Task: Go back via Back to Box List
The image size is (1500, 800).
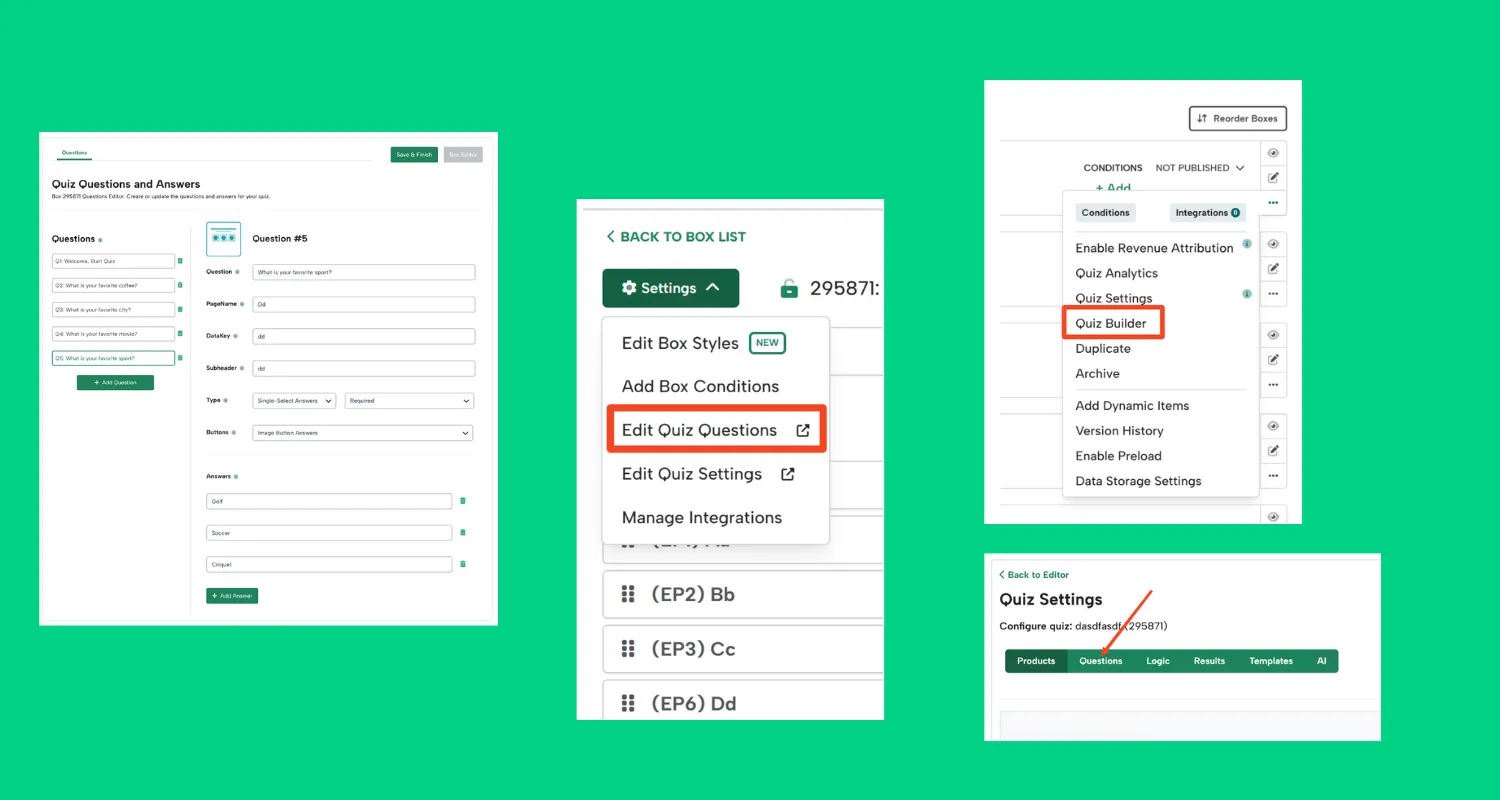Action: click(677, 237)
